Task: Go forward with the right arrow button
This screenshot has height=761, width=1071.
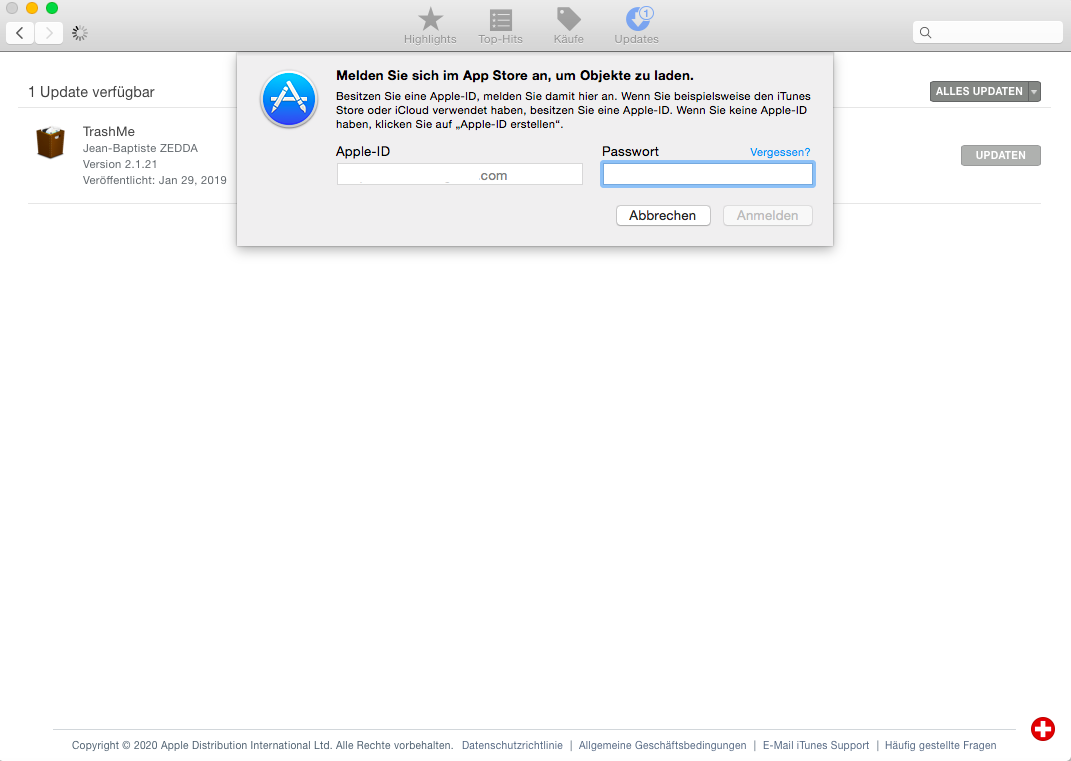Action: pyautogui.click(x=49, y=33)
